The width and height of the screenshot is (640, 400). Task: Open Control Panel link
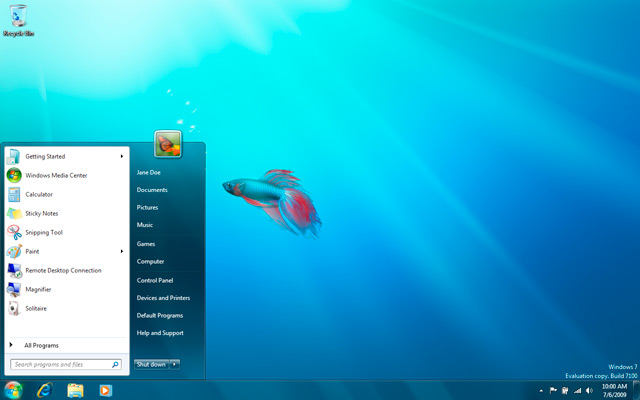click(x=155, y=280)
